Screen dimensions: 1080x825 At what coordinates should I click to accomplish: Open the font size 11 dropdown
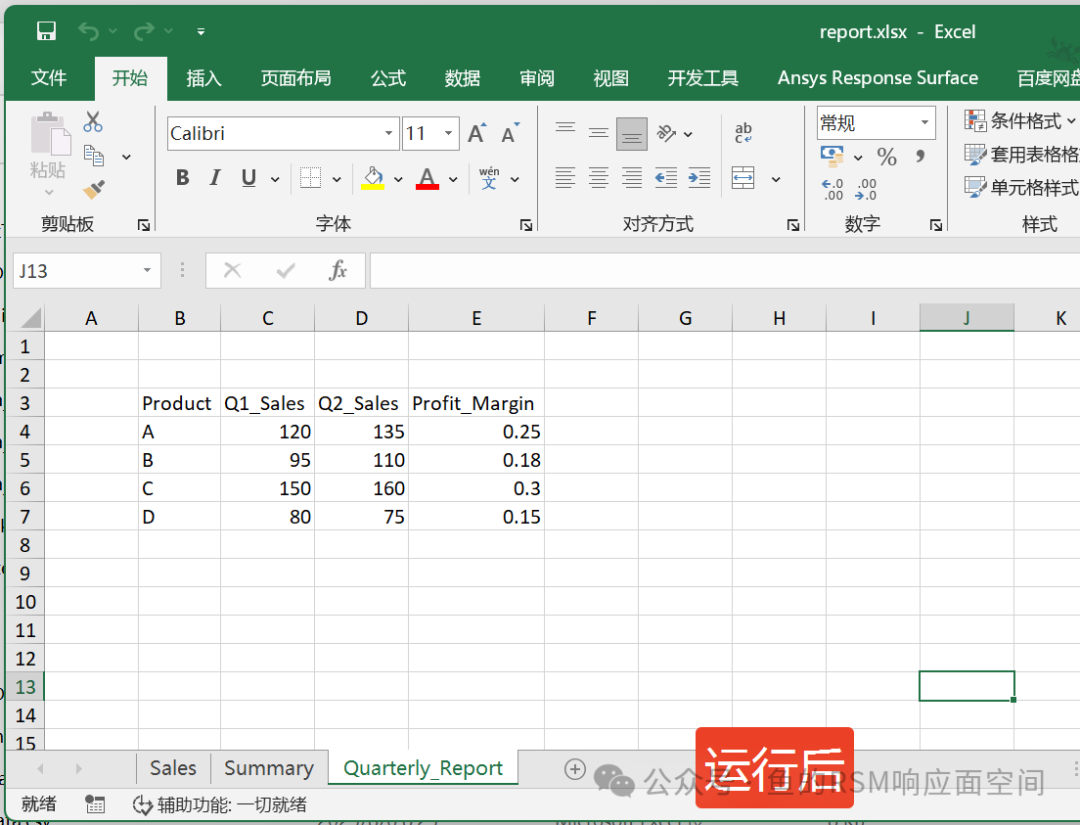(448, 133)
